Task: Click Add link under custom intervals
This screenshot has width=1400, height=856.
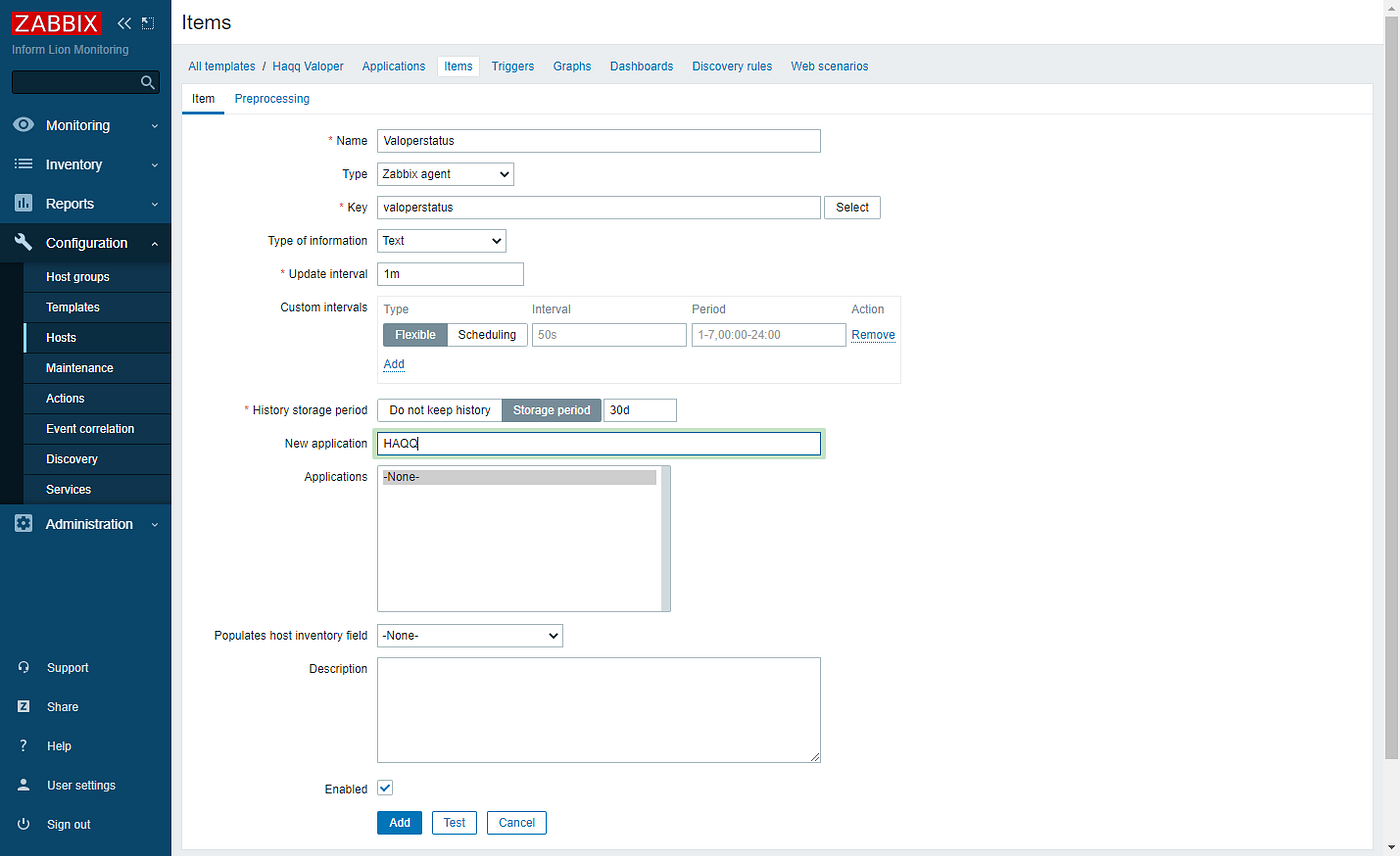Action: 394,364
